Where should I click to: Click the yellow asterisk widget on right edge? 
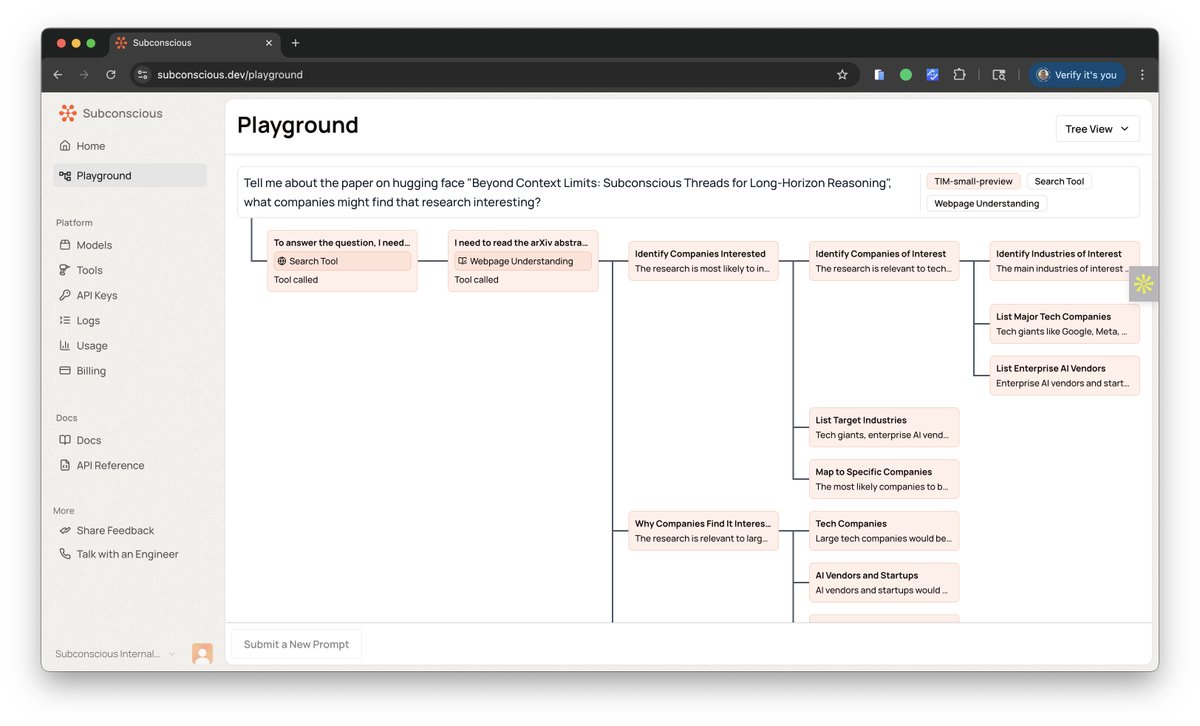(1144, 284)
